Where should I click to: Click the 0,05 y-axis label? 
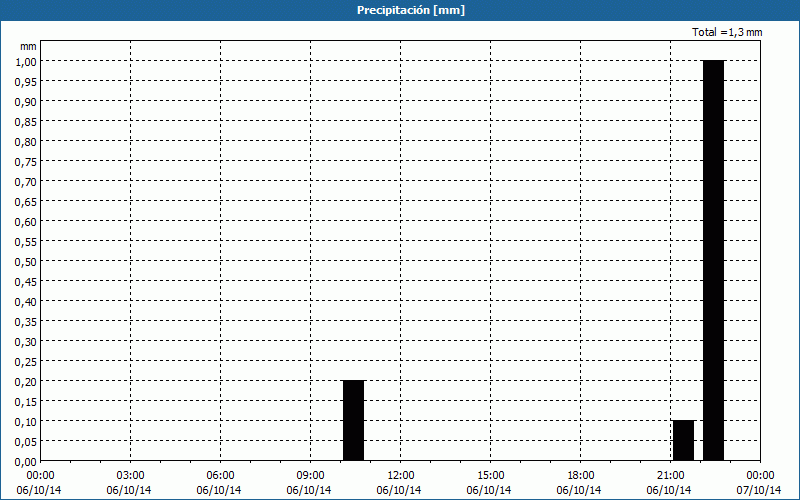click(26, 441)
